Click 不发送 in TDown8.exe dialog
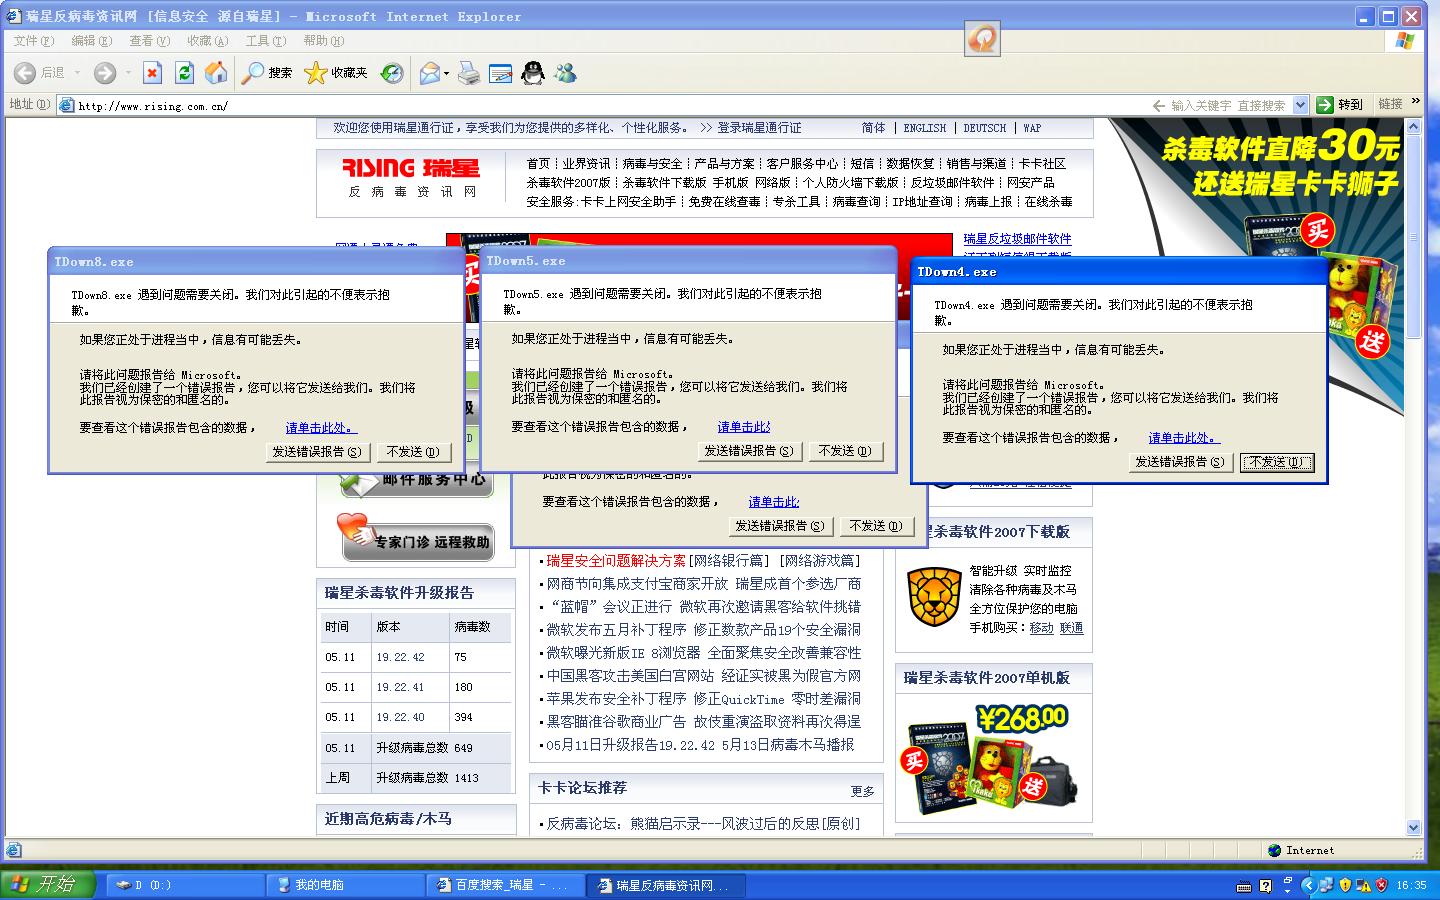Image resolution: width=1440 pixels, height=900 pixels. click(413, 452)
